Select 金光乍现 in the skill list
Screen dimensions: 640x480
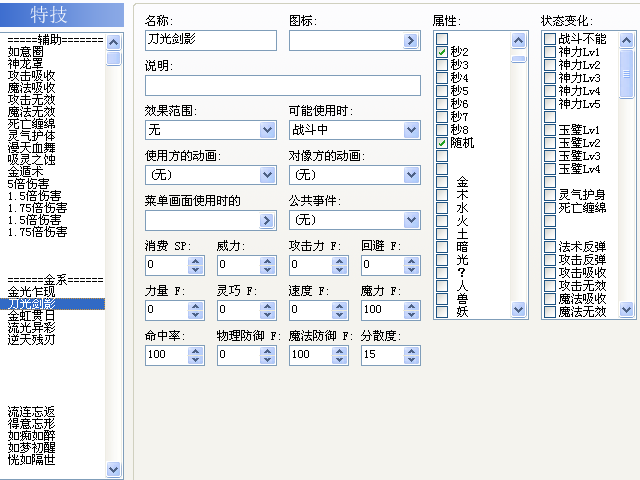point(31,292)
